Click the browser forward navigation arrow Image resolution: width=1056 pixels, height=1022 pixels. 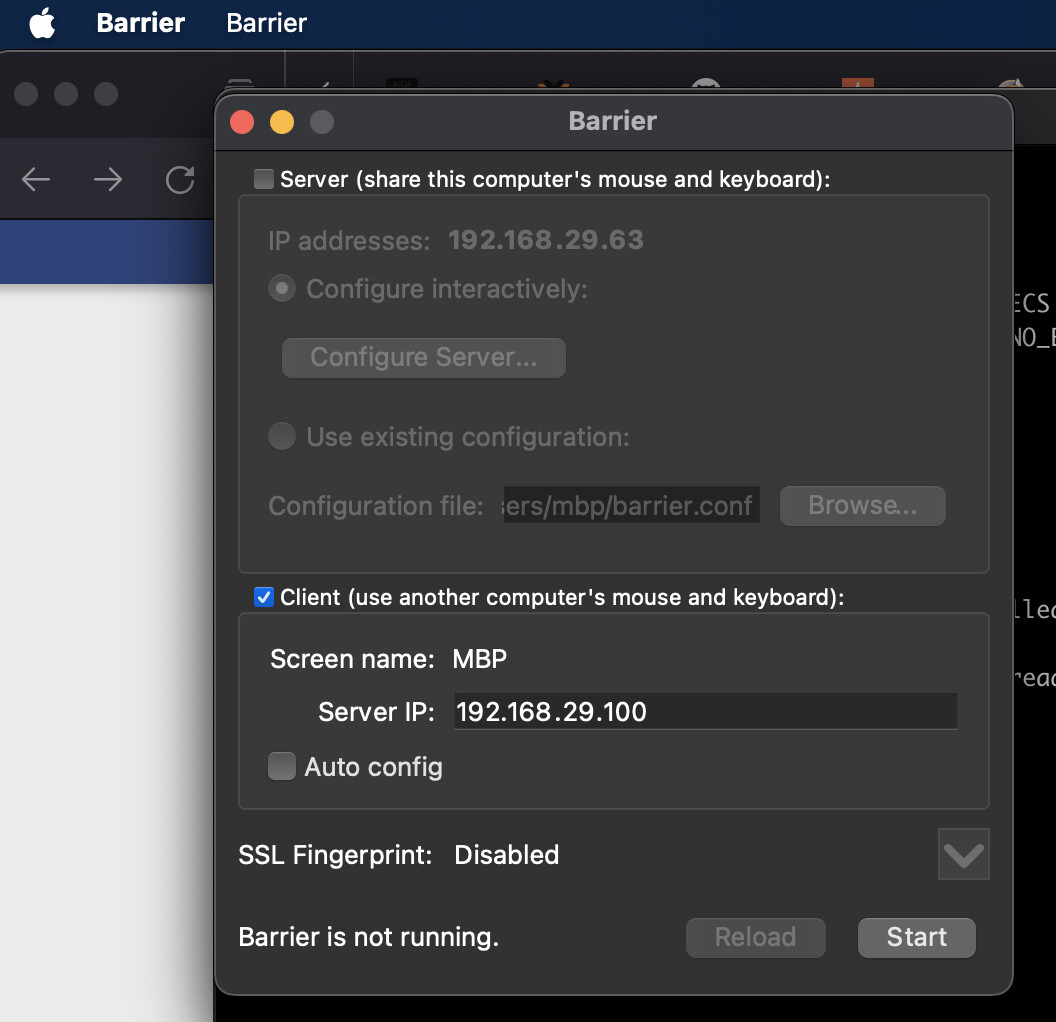click(x=108, y=180)
